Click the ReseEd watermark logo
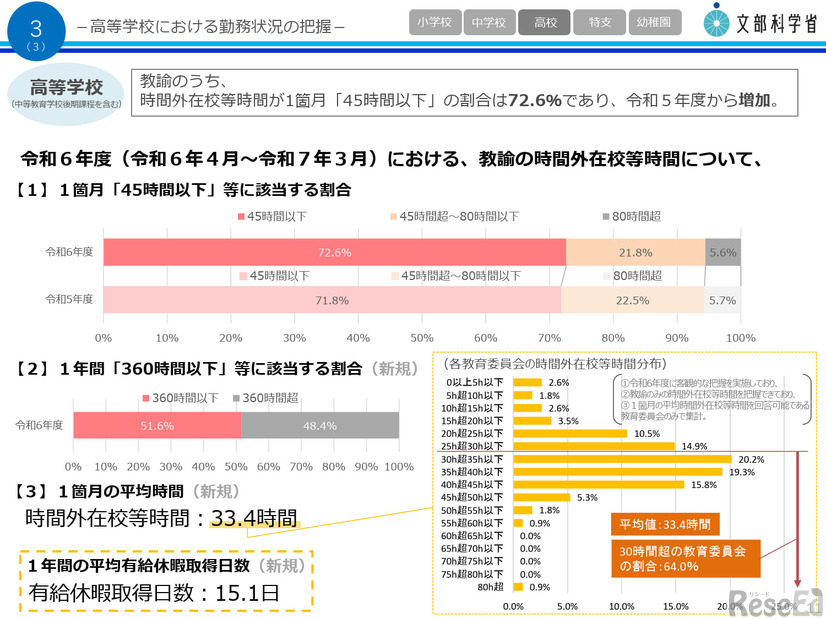This screenshot has width=826, height=619. click(x=775, y=600)
